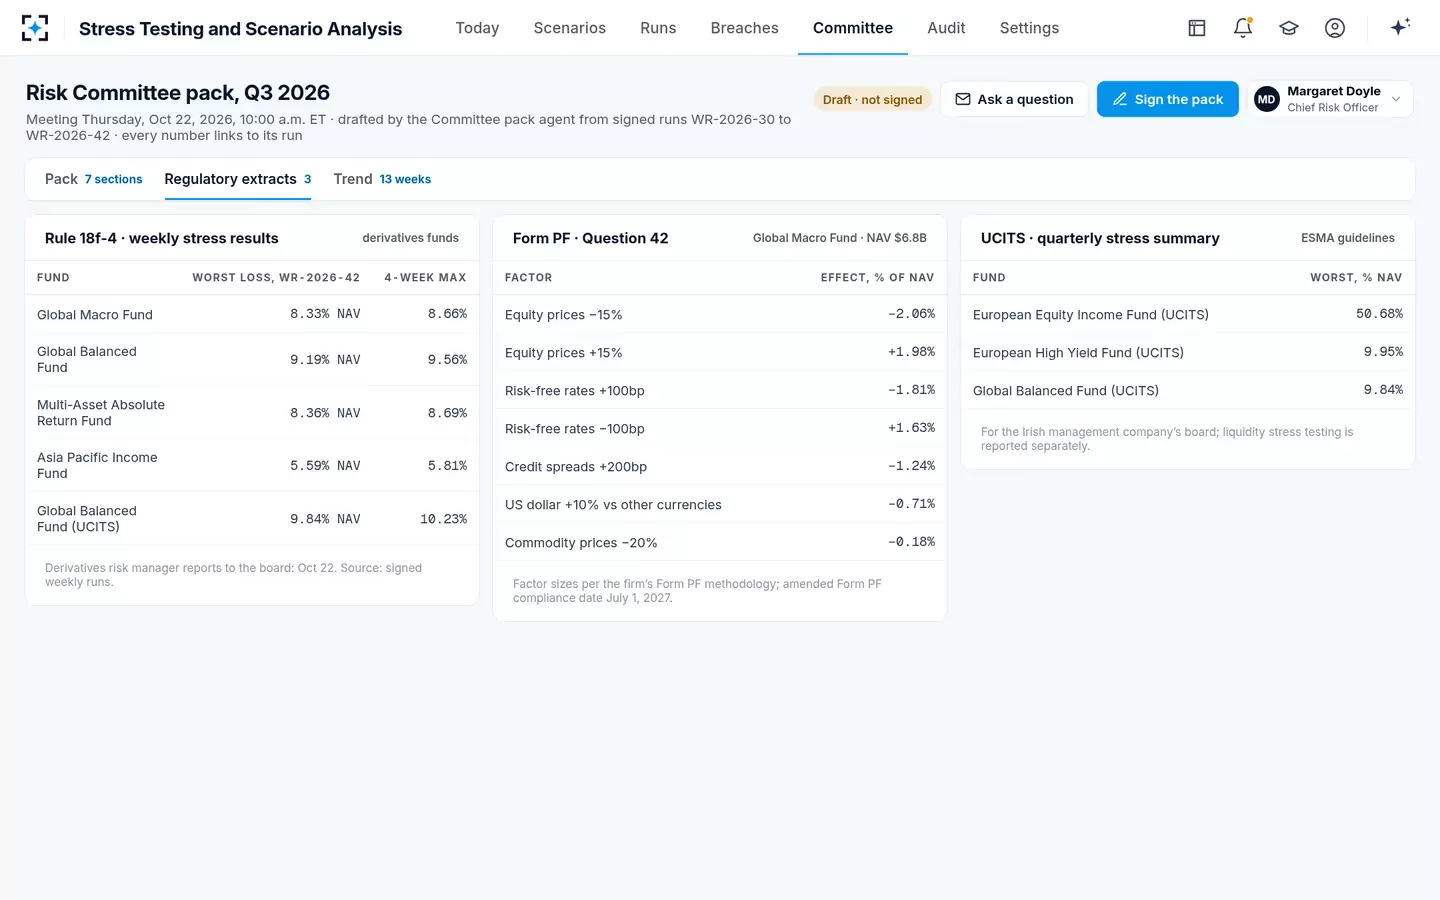Click the Draft not signed badge
Image resolution: width=1440 pixels, height=900 pixels.
click(873, 99)
